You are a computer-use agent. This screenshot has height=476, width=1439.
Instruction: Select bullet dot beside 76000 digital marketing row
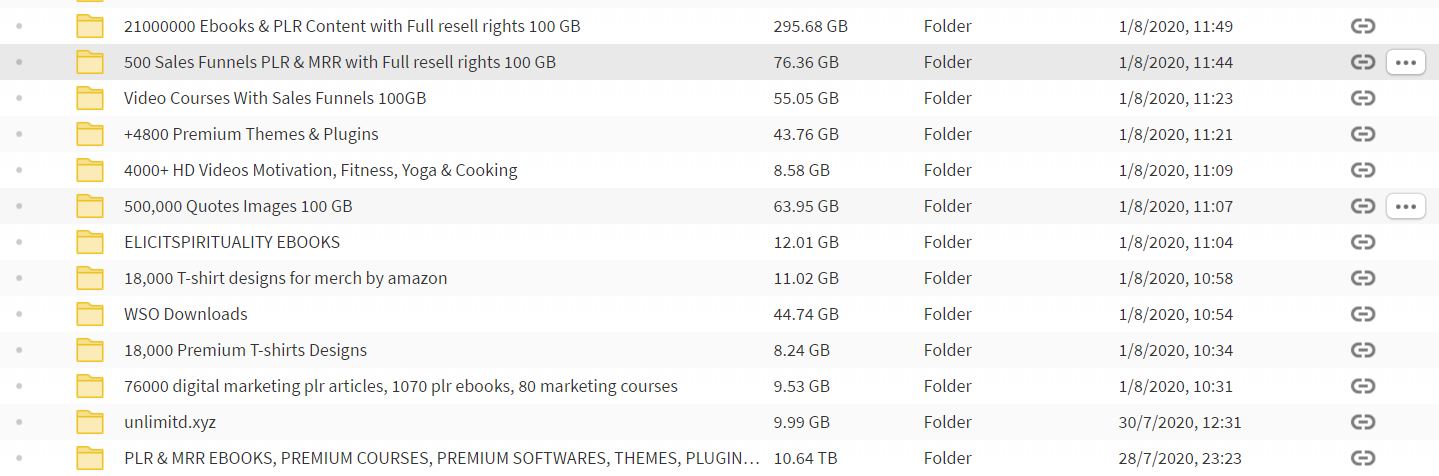pyautogui.click(x=19, y=386)
